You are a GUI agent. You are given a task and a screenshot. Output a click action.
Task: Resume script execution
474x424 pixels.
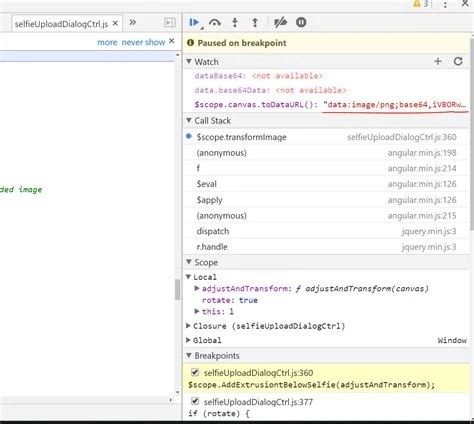tap(194, 23)
